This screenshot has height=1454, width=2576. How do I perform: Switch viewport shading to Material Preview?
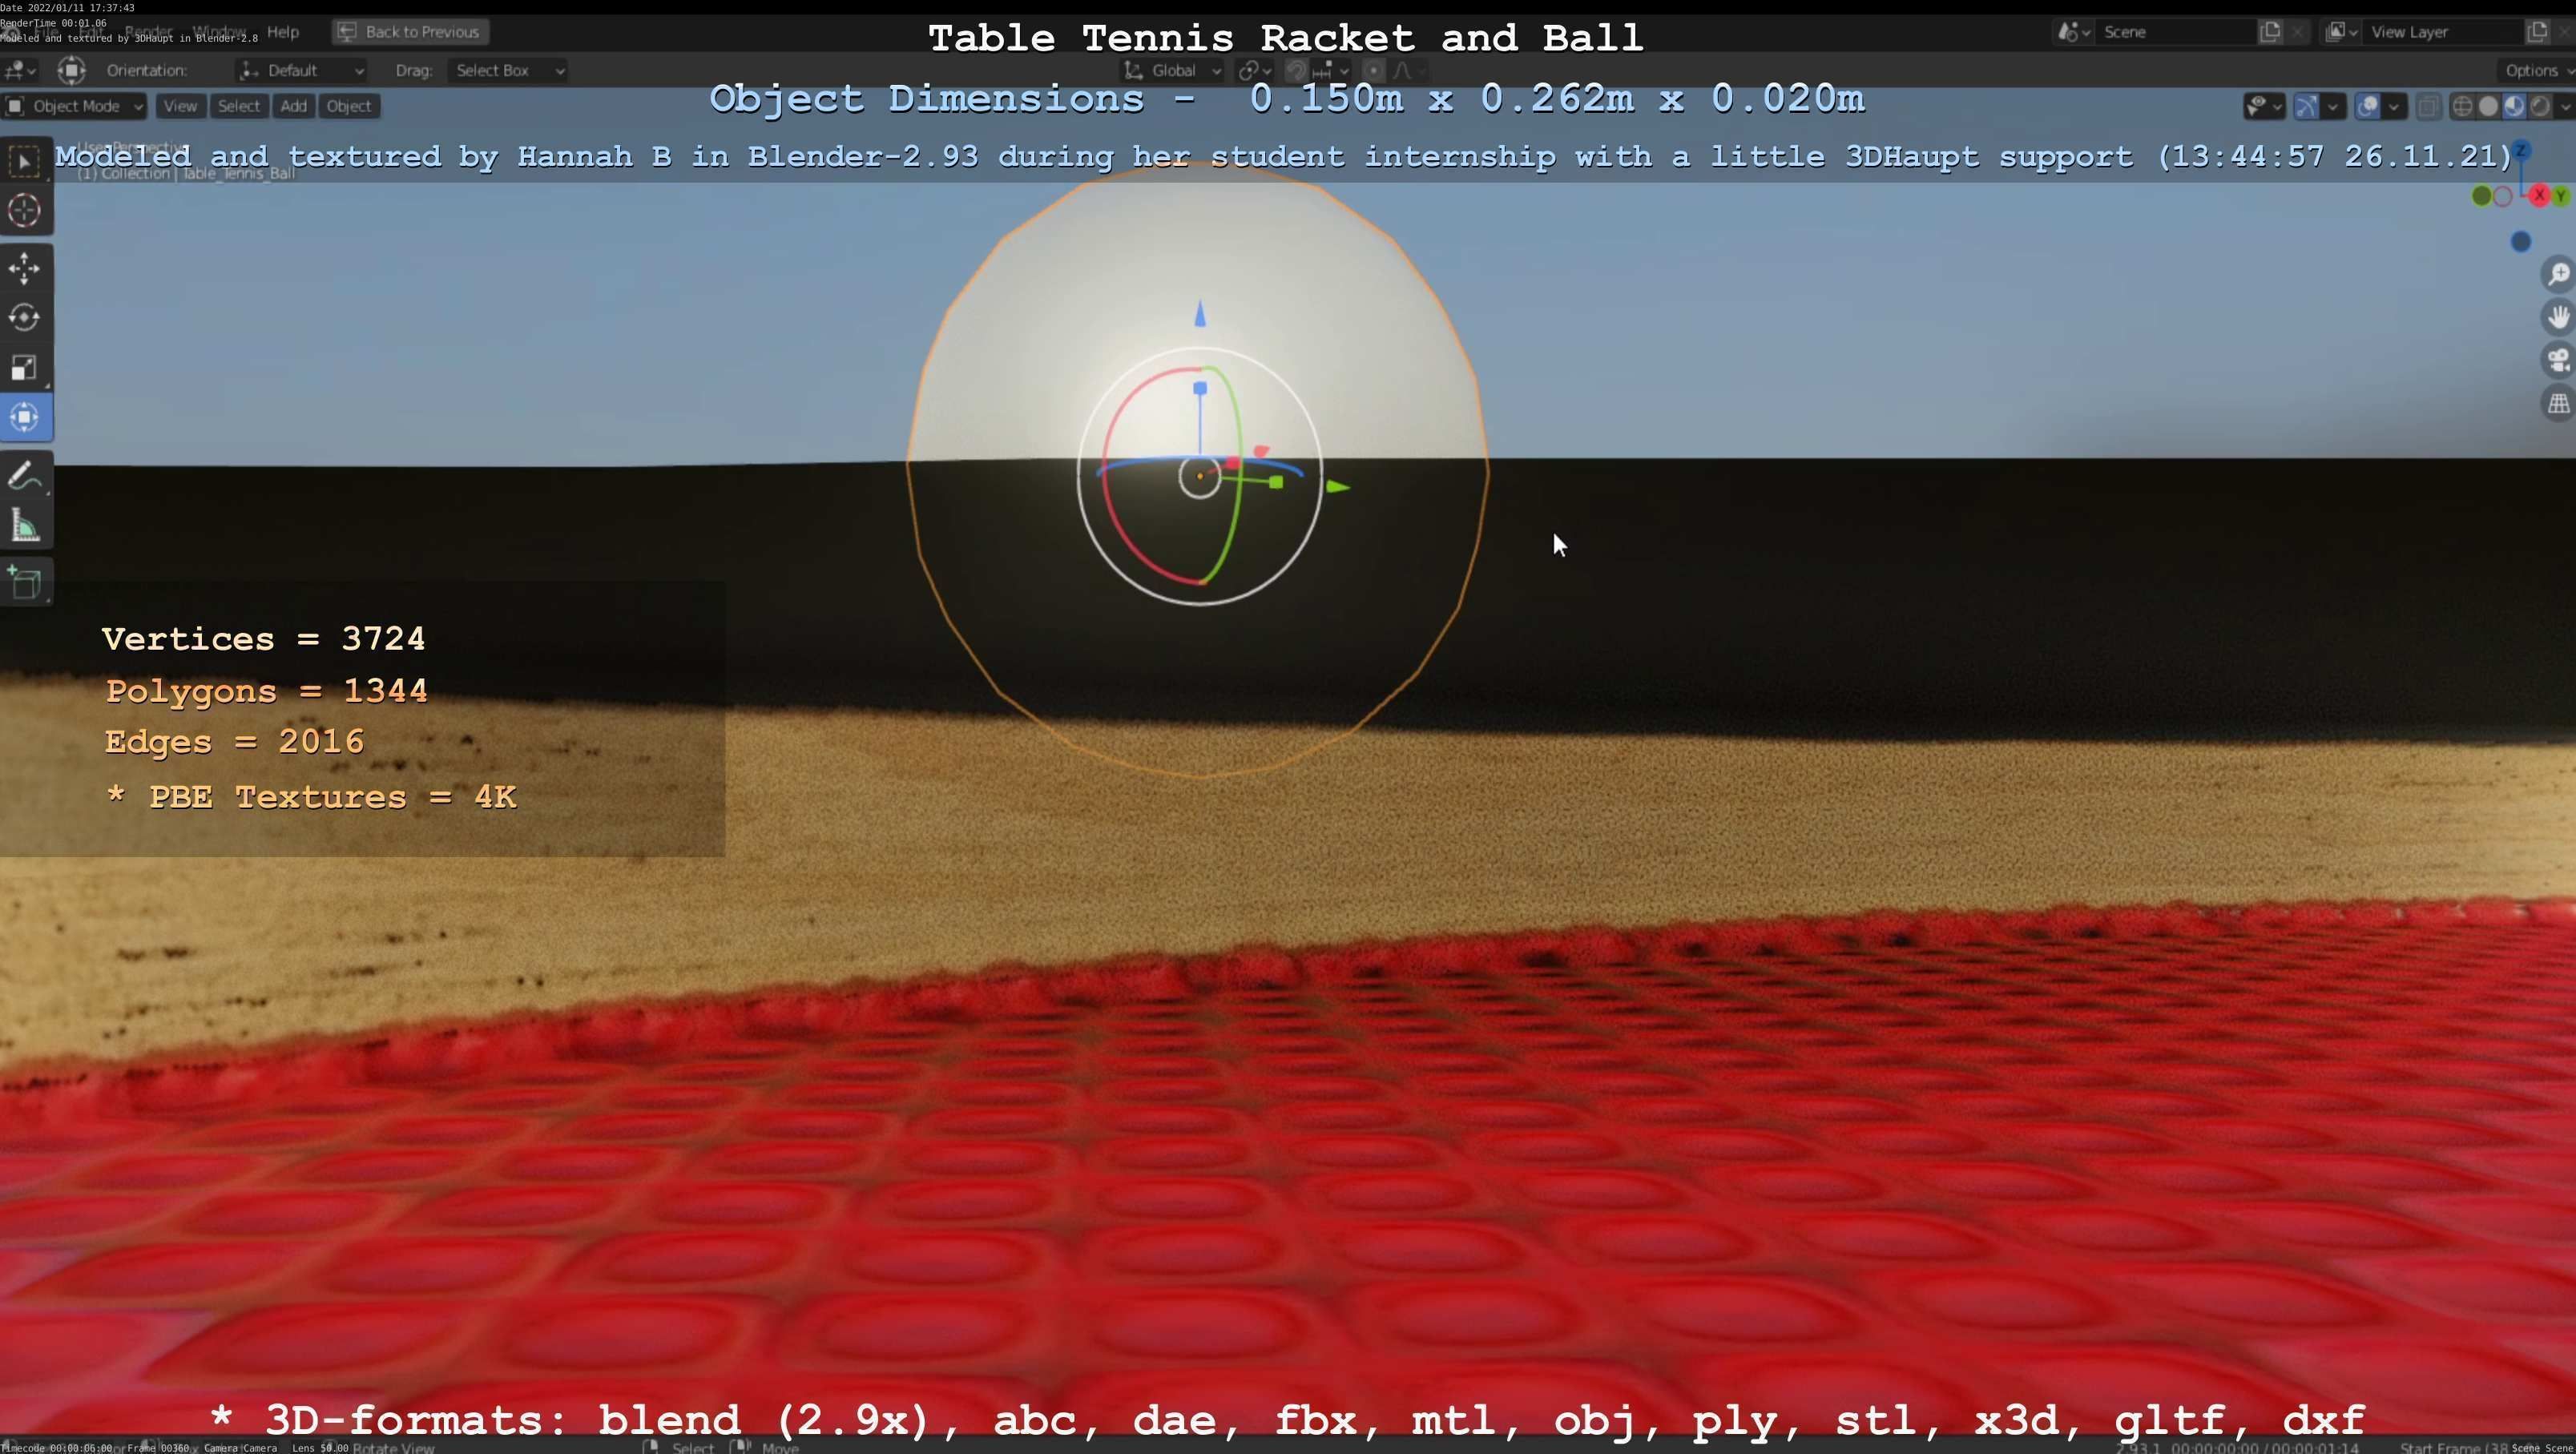coord(2514,106)
